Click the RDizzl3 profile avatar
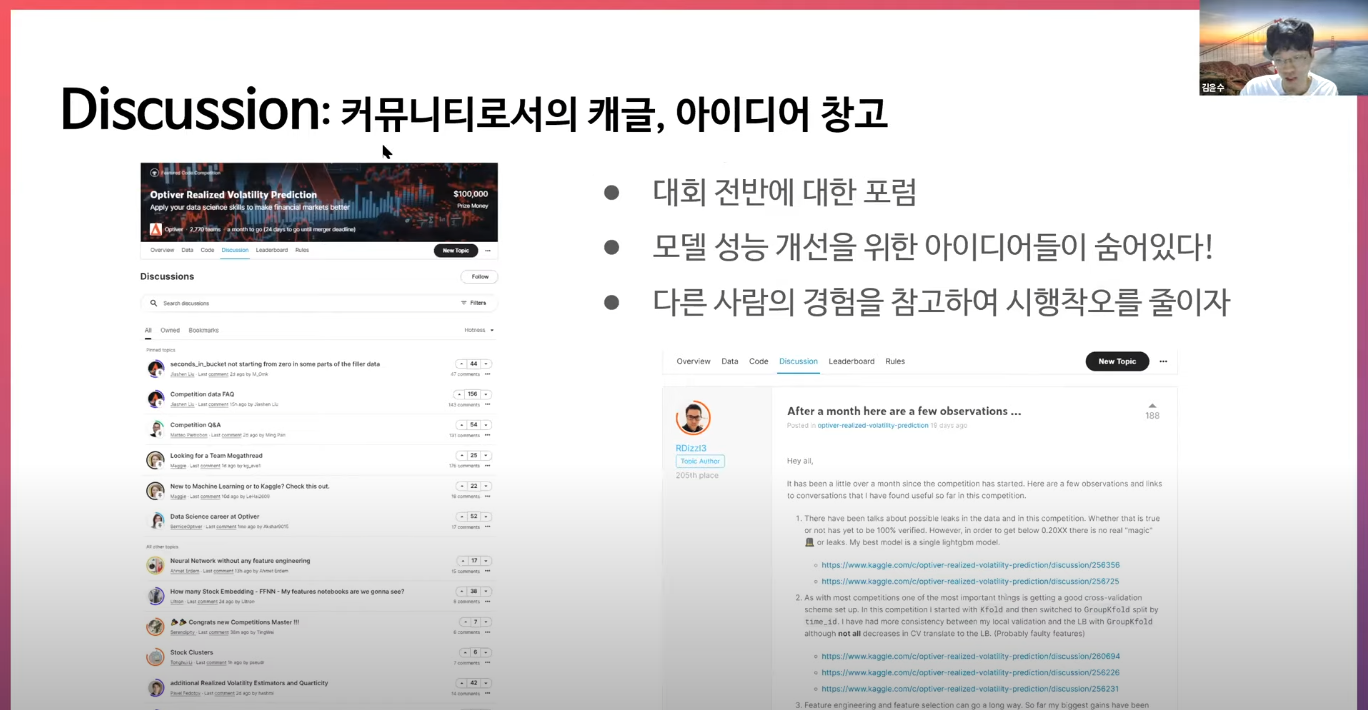 pos(692,418)
